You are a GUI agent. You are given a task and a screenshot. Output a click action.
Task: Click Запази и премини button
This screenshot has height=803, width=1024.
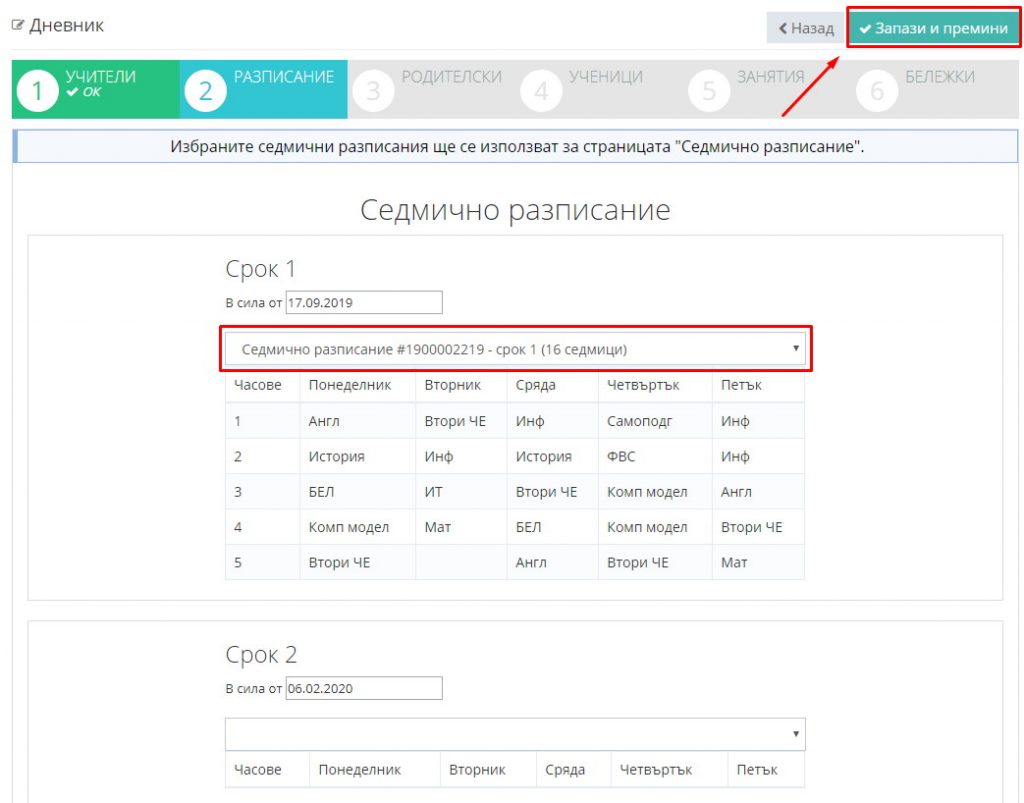pyautogui.click(x=934, y=29)
